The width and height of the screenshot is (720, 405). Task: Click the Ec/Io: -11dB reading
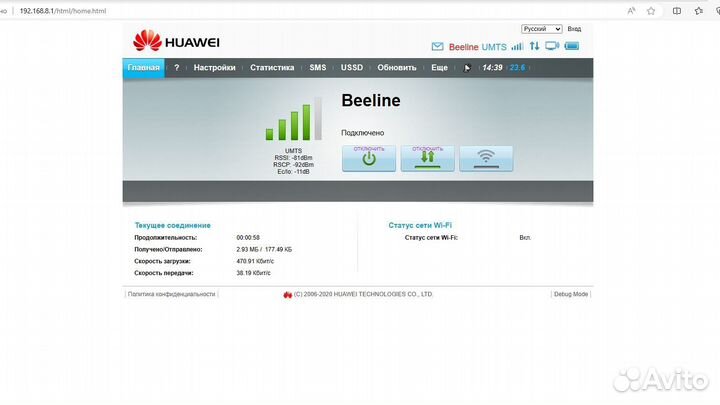(293, 172)
